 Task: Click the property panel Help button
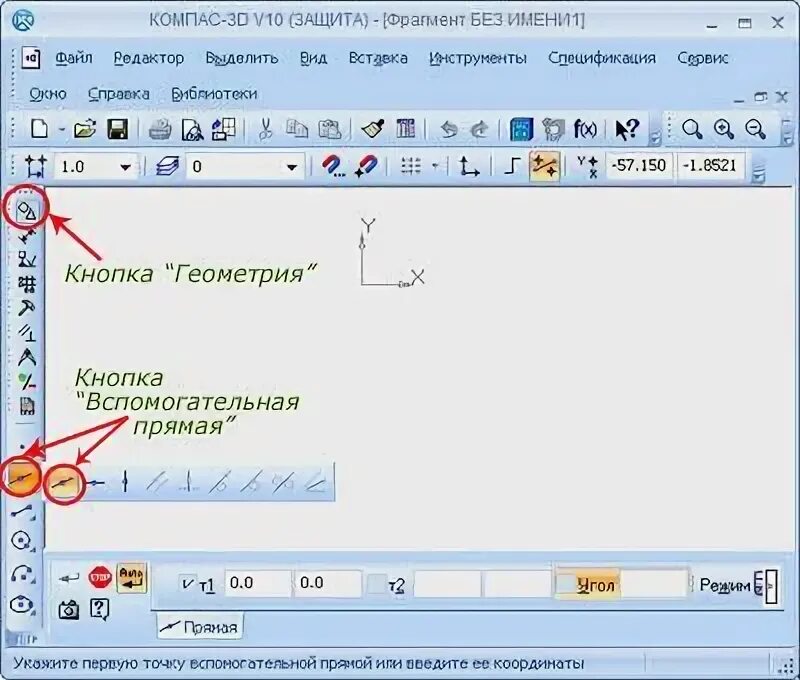99,609
